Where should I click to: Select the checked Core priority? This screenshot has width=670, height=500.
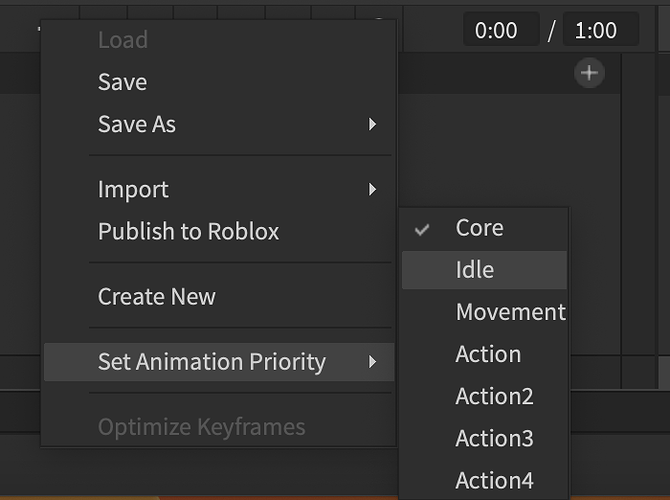[x=480, y=228]
